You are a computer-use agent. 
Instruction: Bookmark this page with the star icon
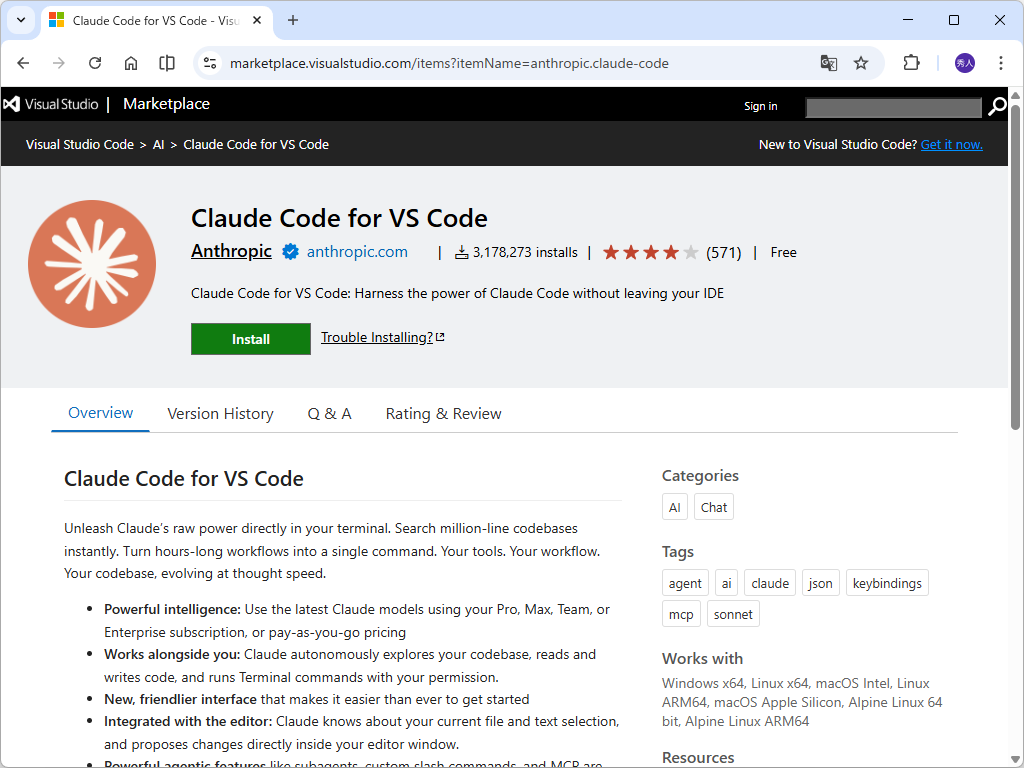861,62
